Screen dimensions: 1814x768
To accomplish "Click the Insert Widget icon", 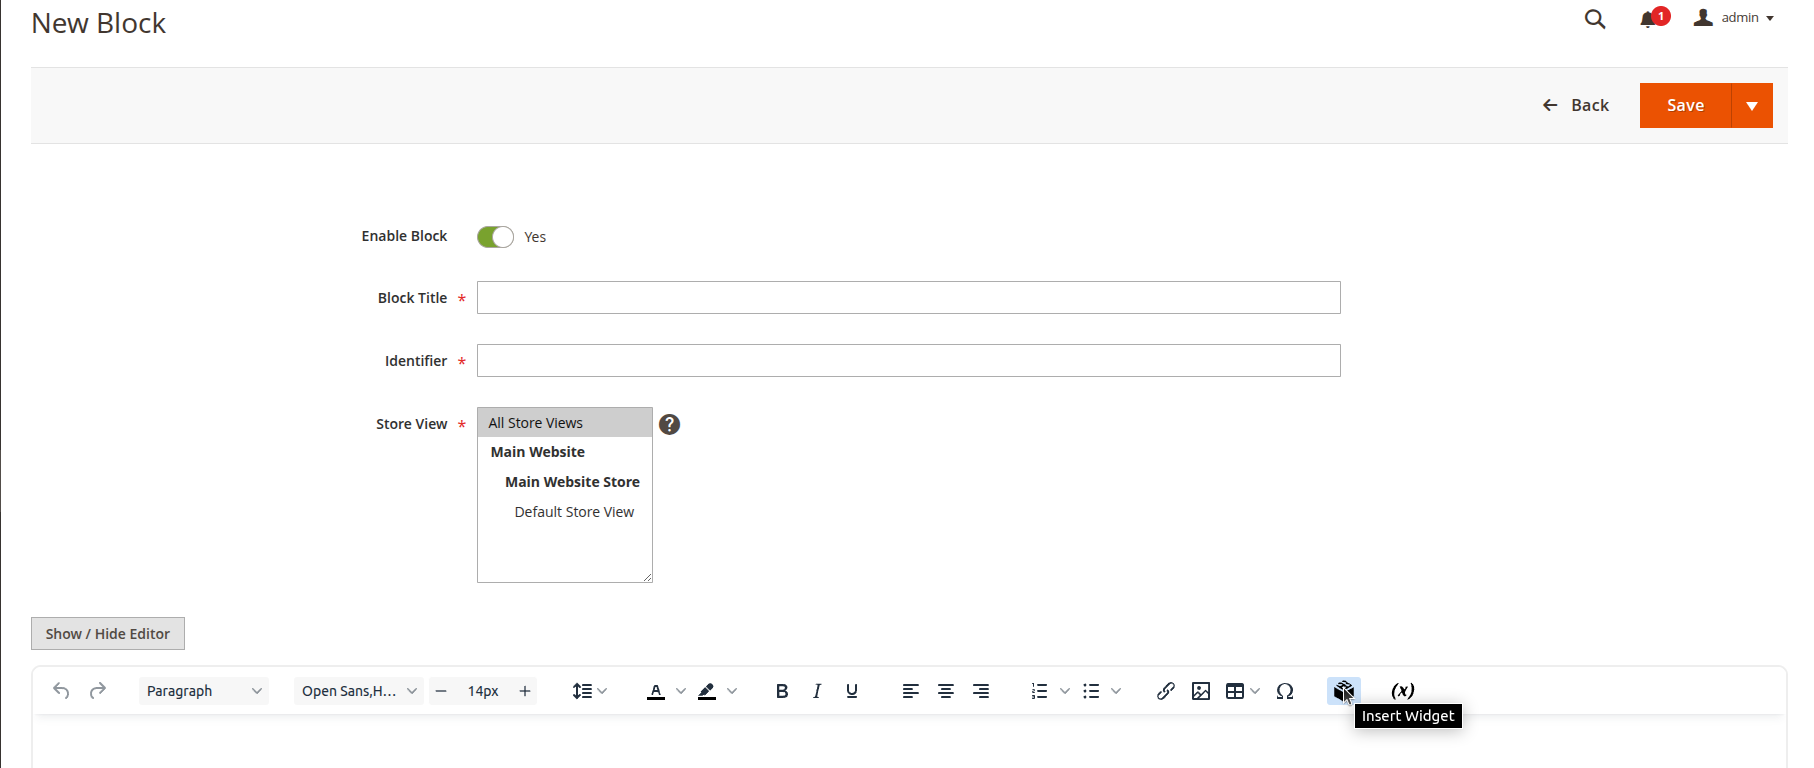I will [1343, 691].
